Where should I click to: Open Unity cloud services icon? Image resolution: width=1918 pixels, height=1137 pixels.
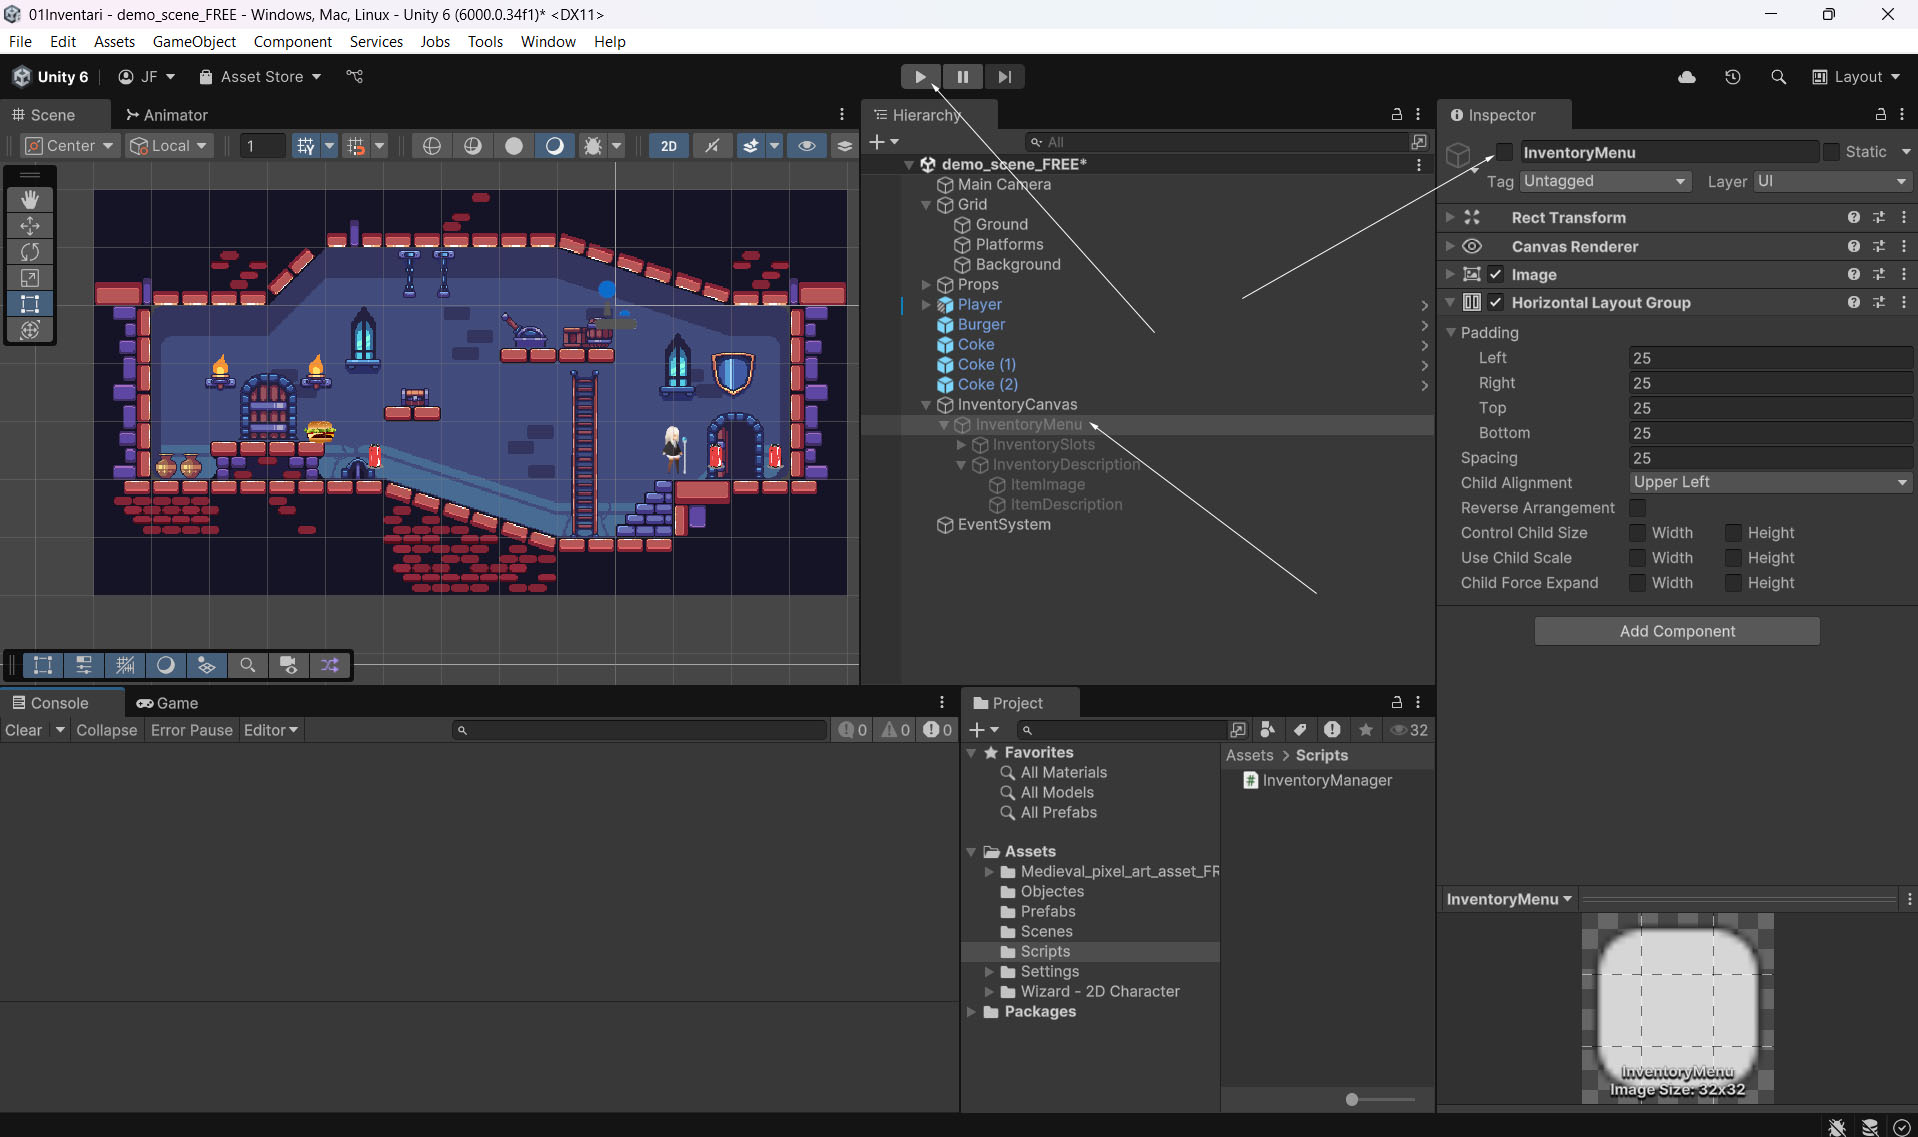[1687, 77]
